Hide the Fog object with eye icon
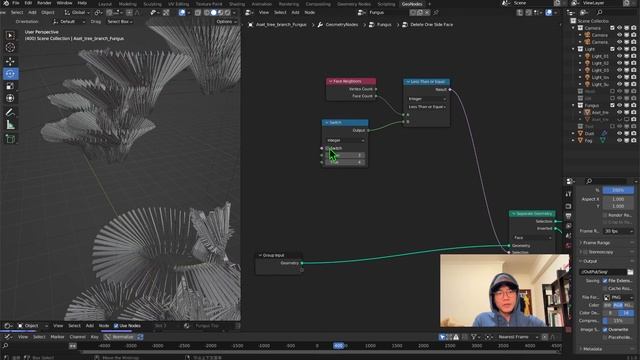Viewport: 640px width, 360px height. 619,140
